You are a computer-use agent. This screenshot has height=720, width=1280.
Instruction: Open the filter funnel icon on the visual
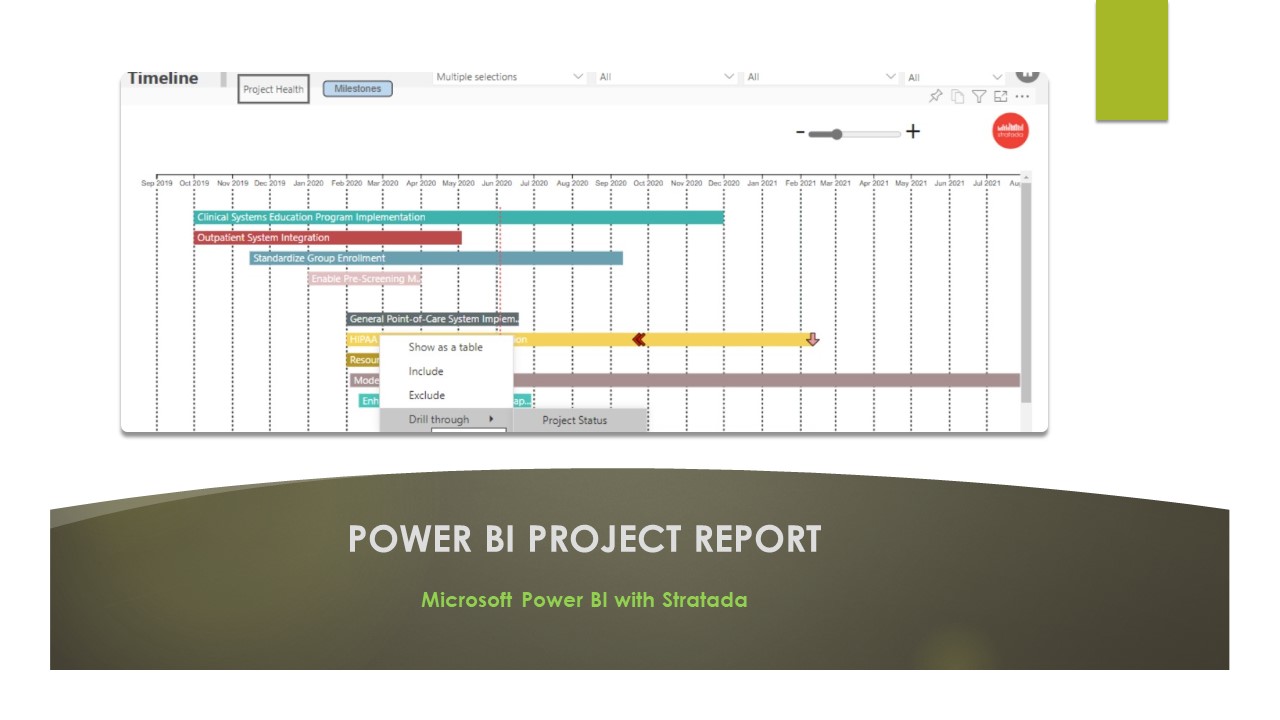click(979, 96)
